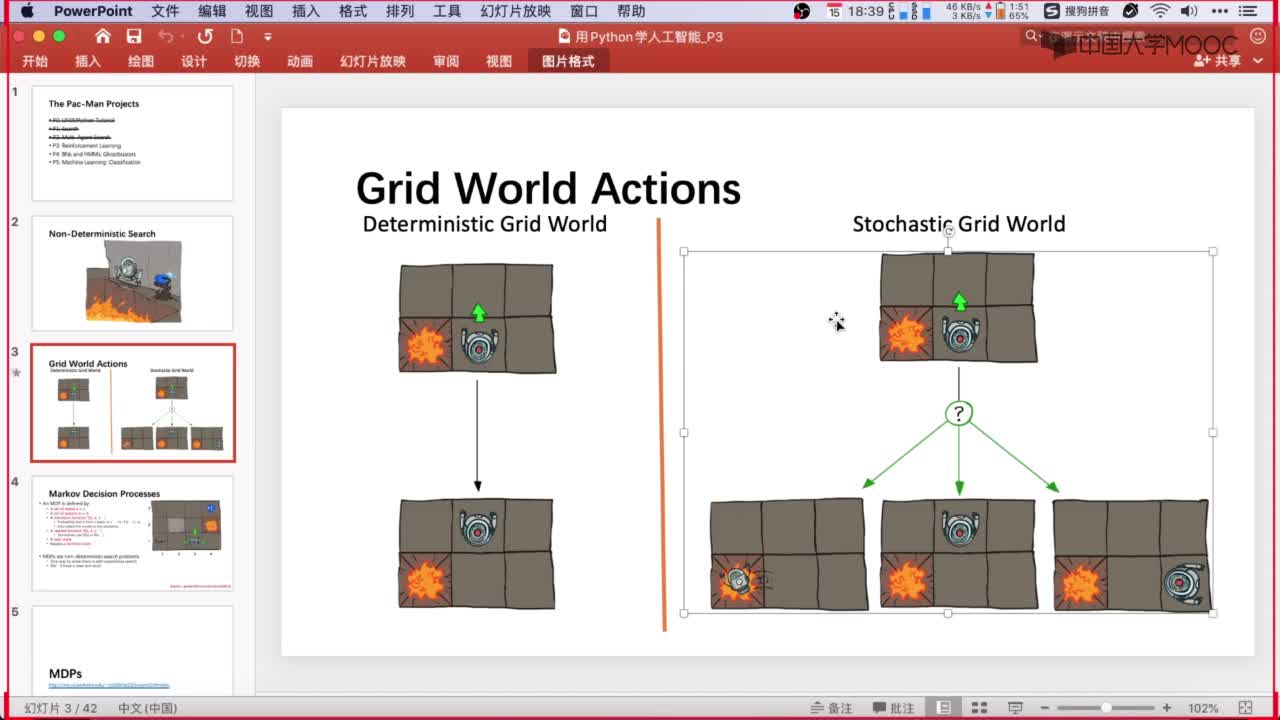Image resolution: width=1280 pixels, height=720 pixels.
Task: Click the animation star marker beside slide 3
Action: (15, 372)
